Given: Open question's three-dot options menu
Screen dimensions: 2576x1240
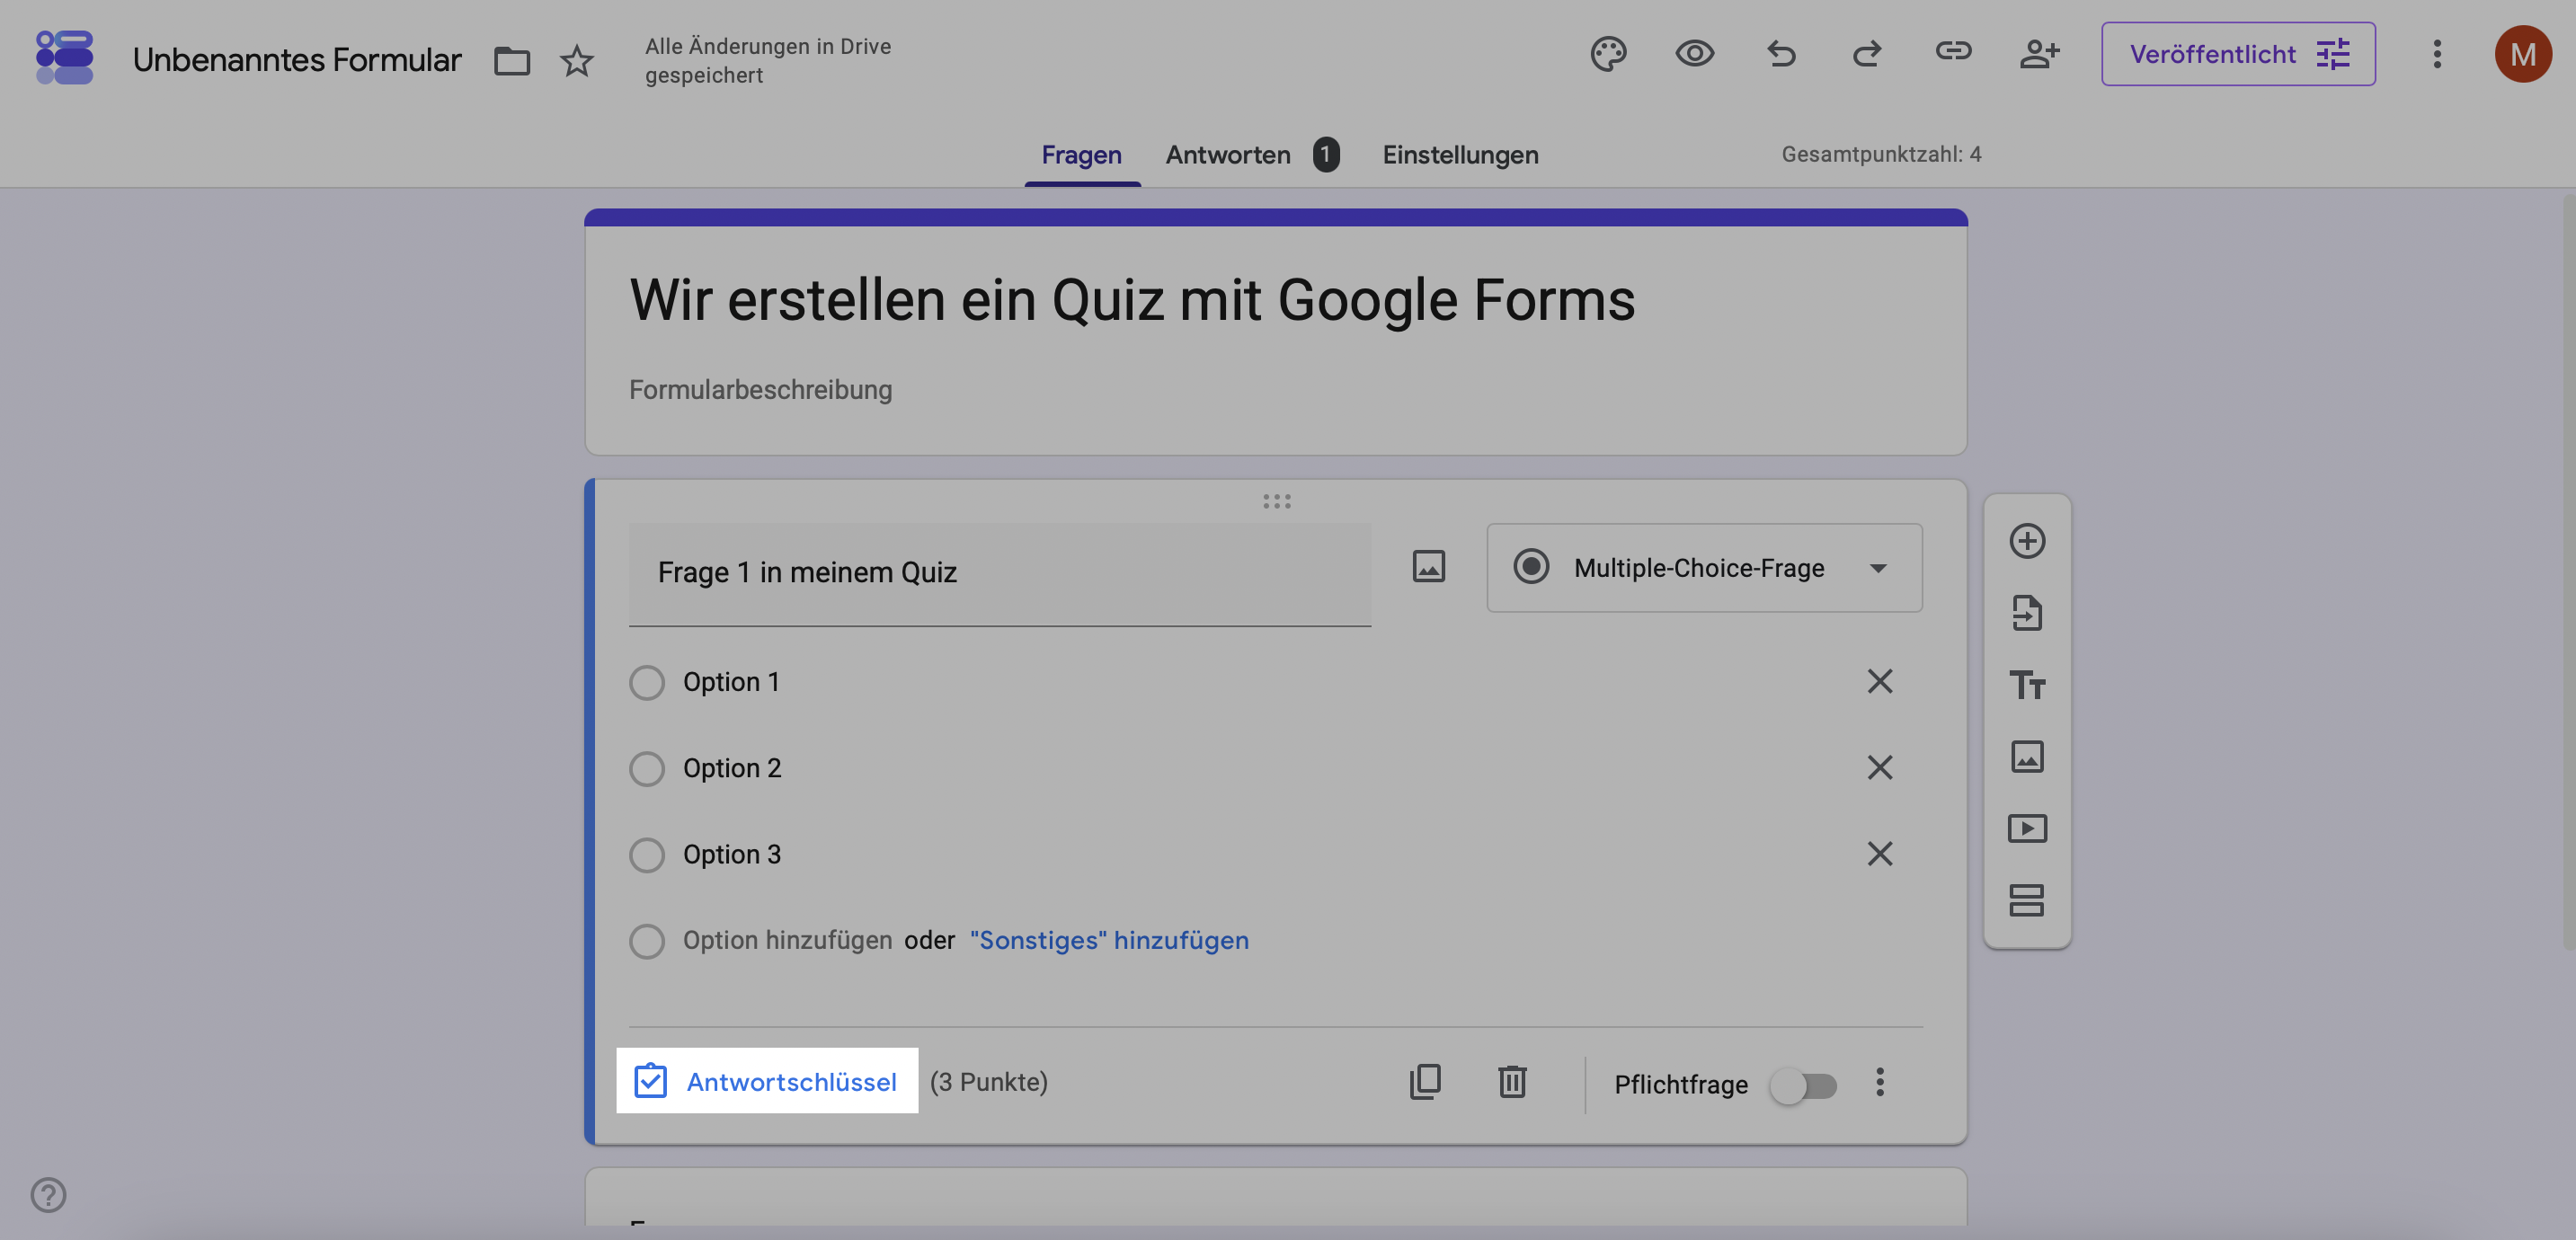Looking at the screenshot, I should [1879, 1082].
